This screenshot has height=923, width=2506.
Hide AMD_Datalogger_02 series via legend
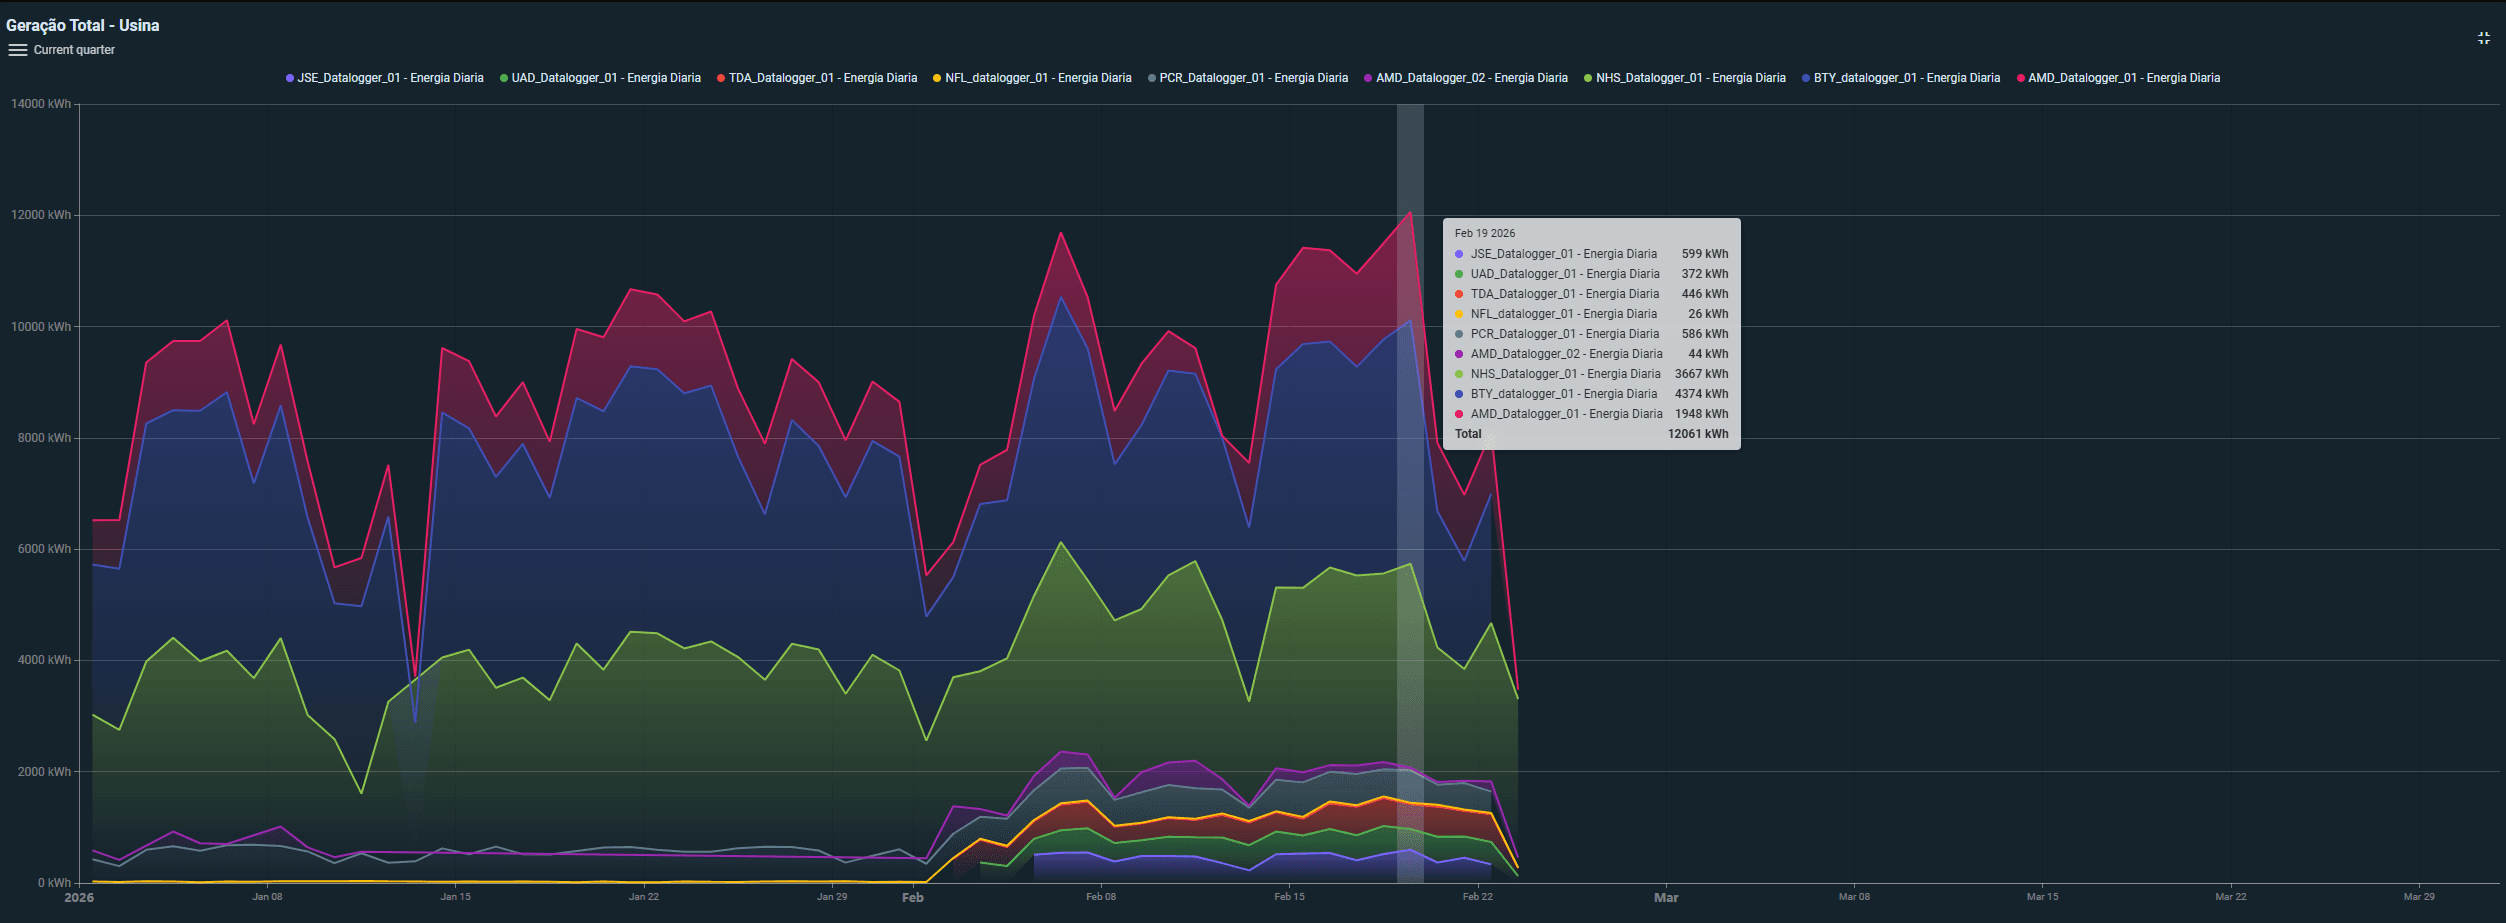click(x=1471, y=78)
